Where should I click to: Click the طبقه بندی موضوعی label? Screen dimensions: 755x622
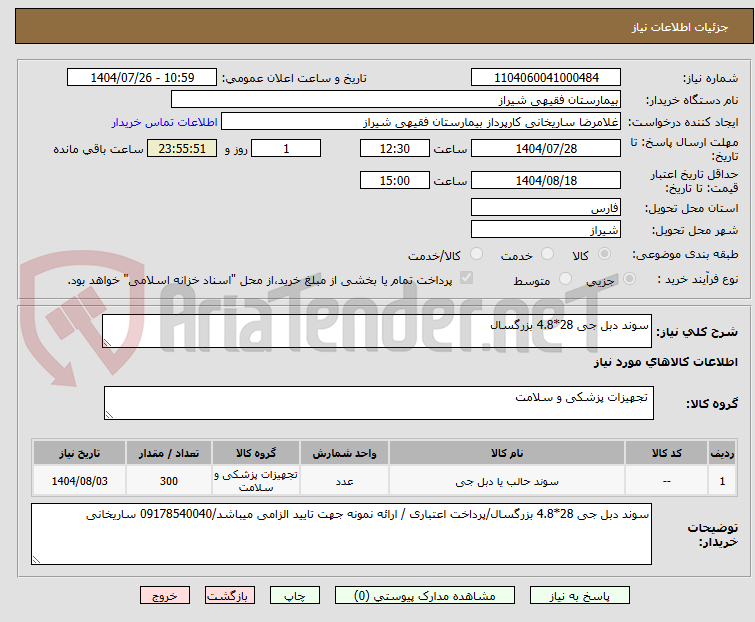tap(685, 254)
